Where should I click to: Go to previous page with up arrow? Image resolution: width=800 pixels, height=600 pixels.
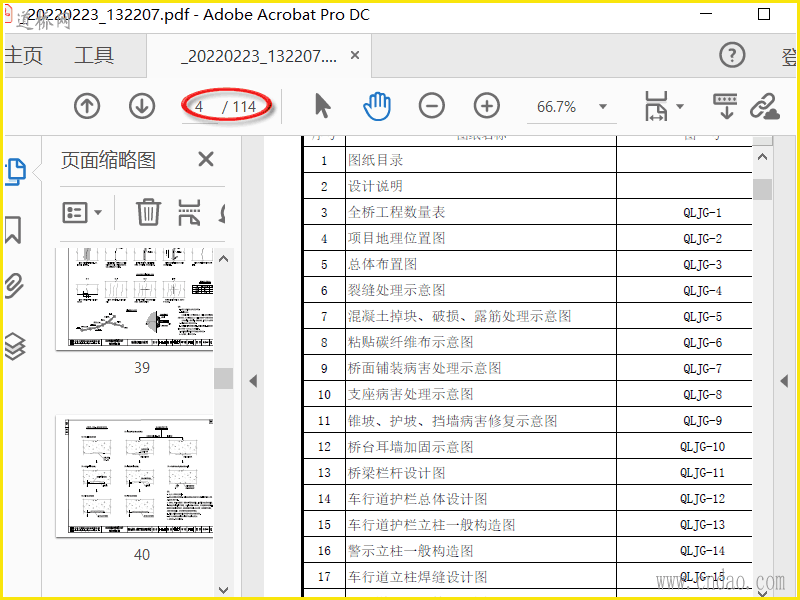click(87, 107)
